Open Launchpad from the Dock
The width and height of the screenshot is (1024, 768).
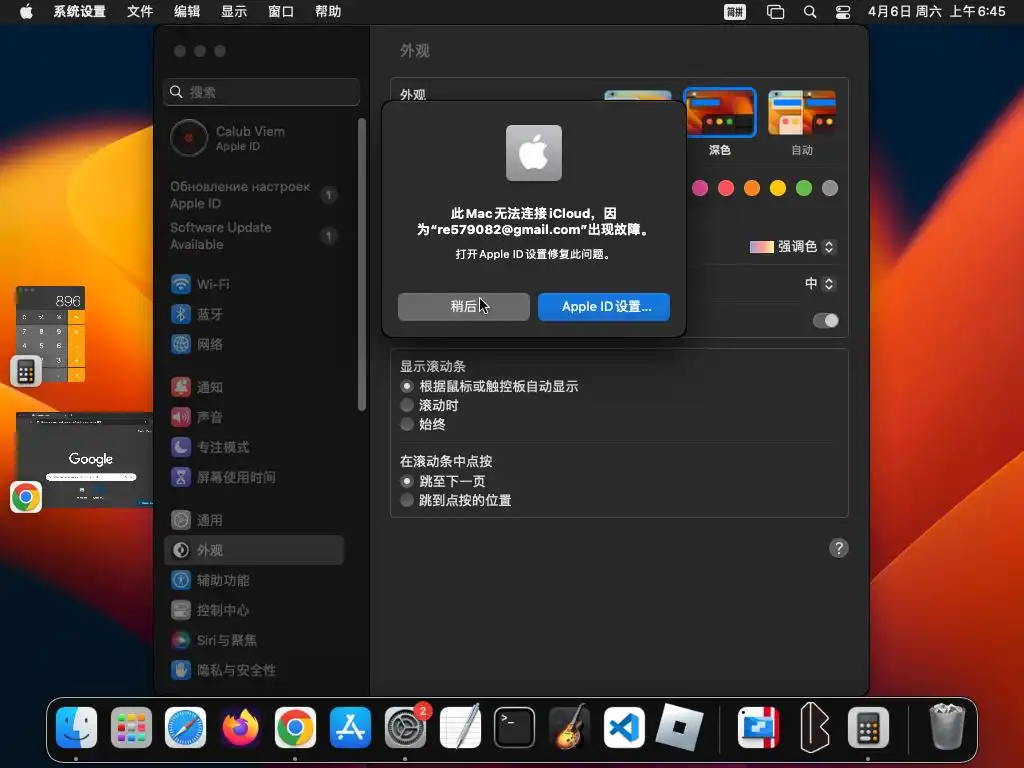(x=131, y=728)
